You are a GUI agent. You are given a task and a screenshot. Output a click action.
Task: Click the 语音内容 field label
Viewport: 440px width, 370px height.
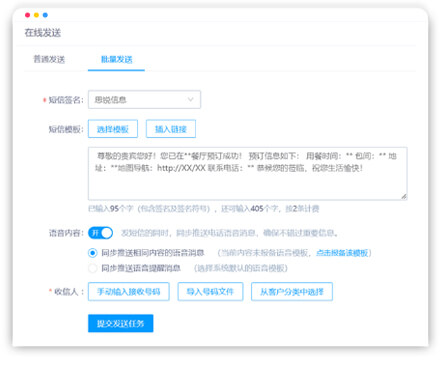(66, 233)
